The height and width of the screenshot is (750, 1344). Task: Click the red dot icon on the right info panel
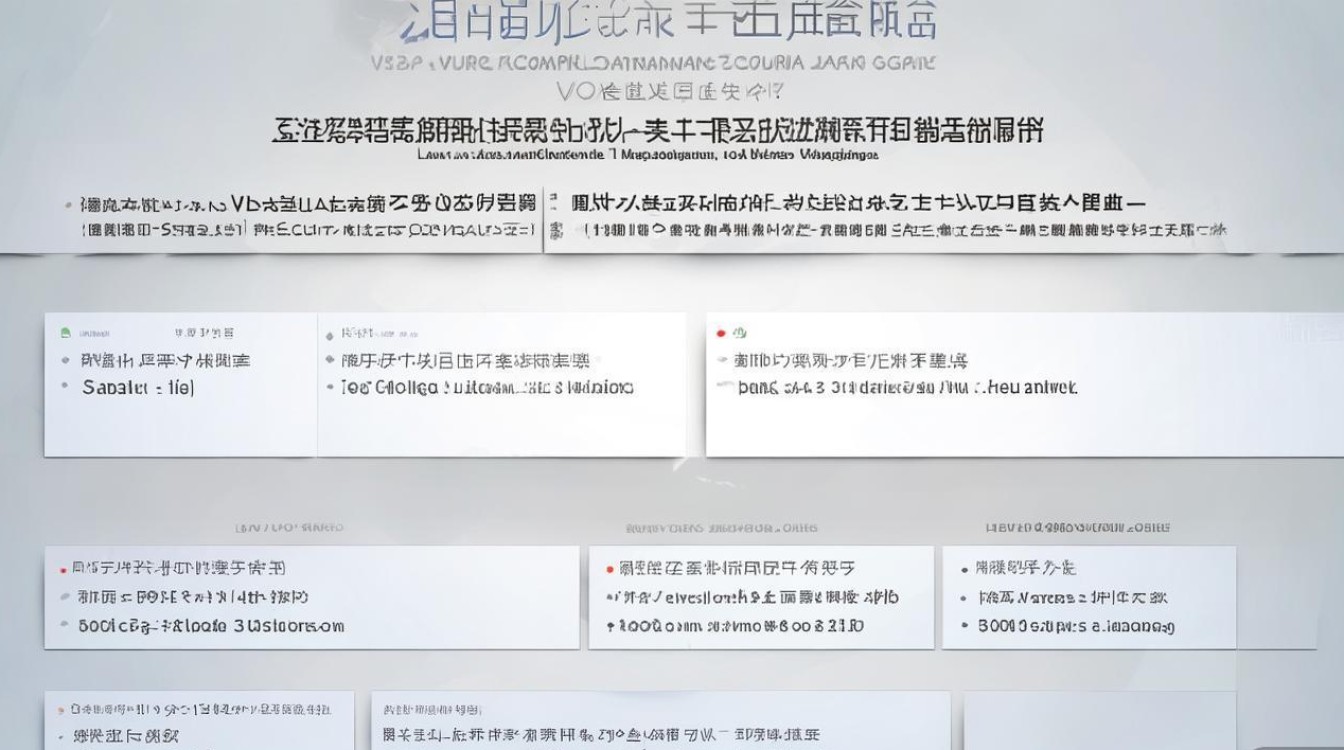click(x=720, y=332)
